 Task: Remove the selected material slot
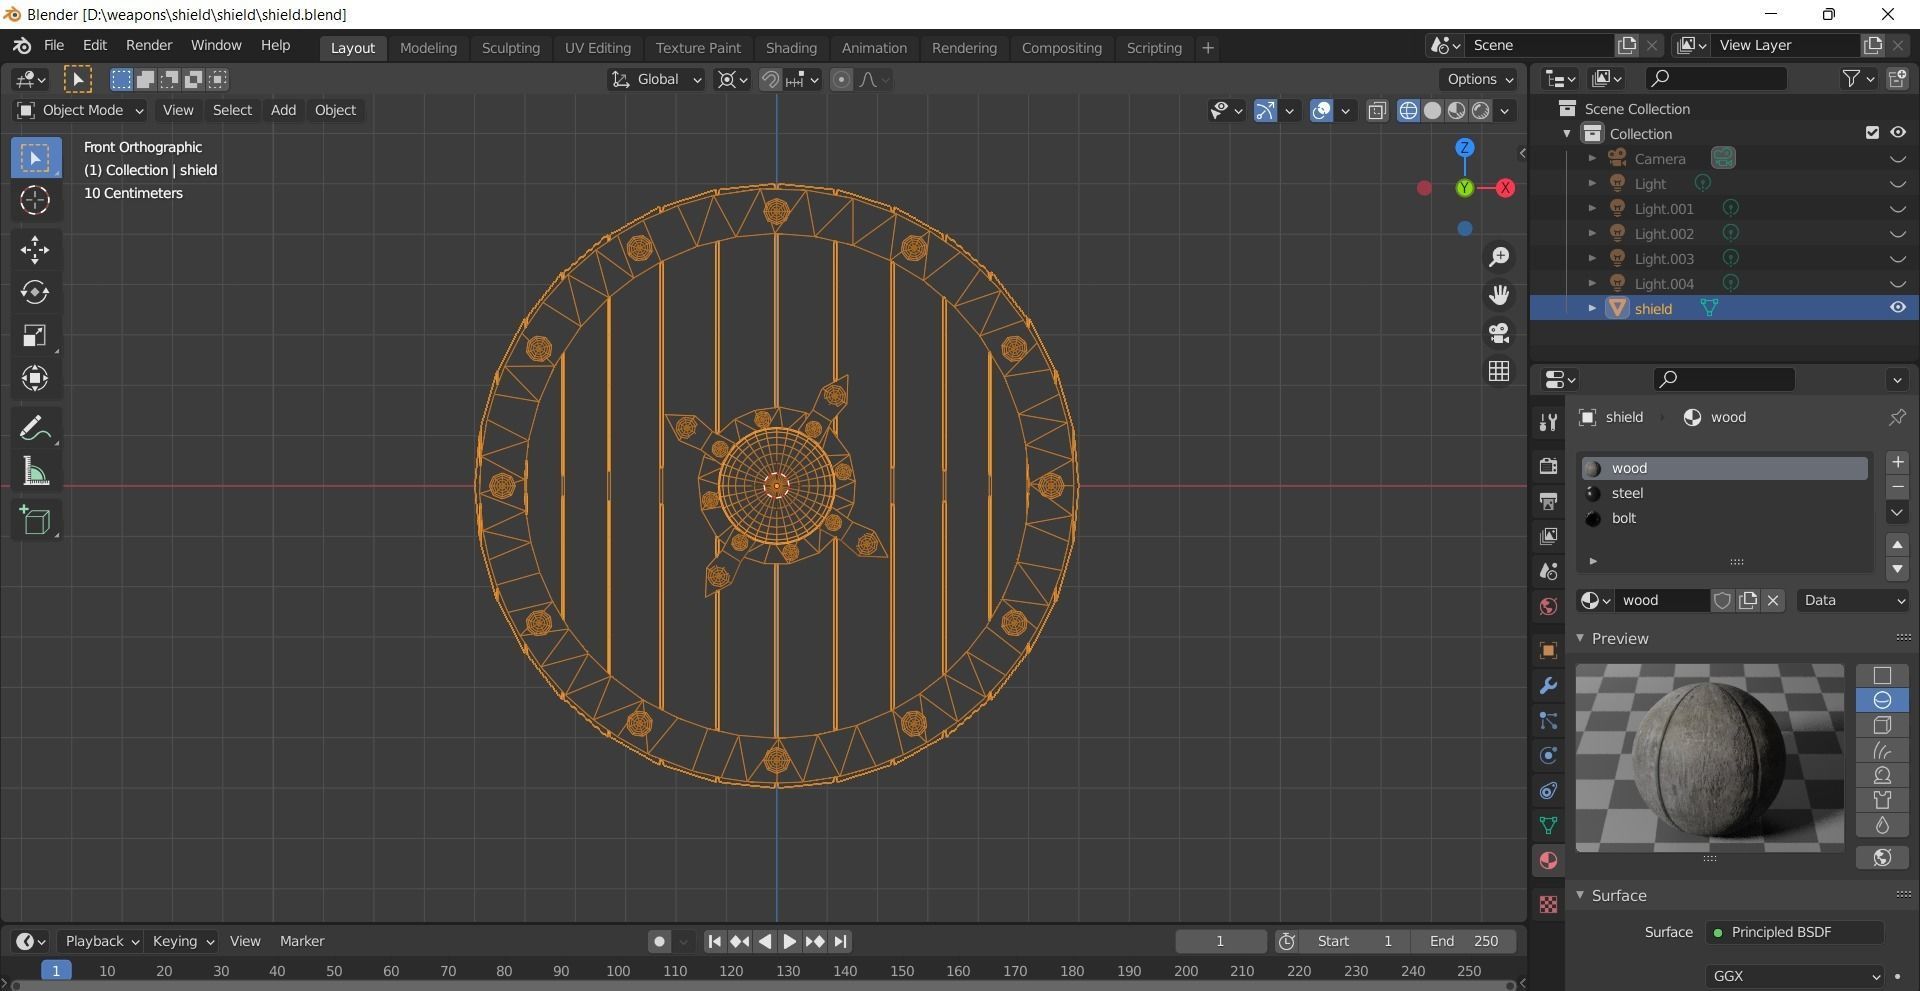(x=1897, y=487)
